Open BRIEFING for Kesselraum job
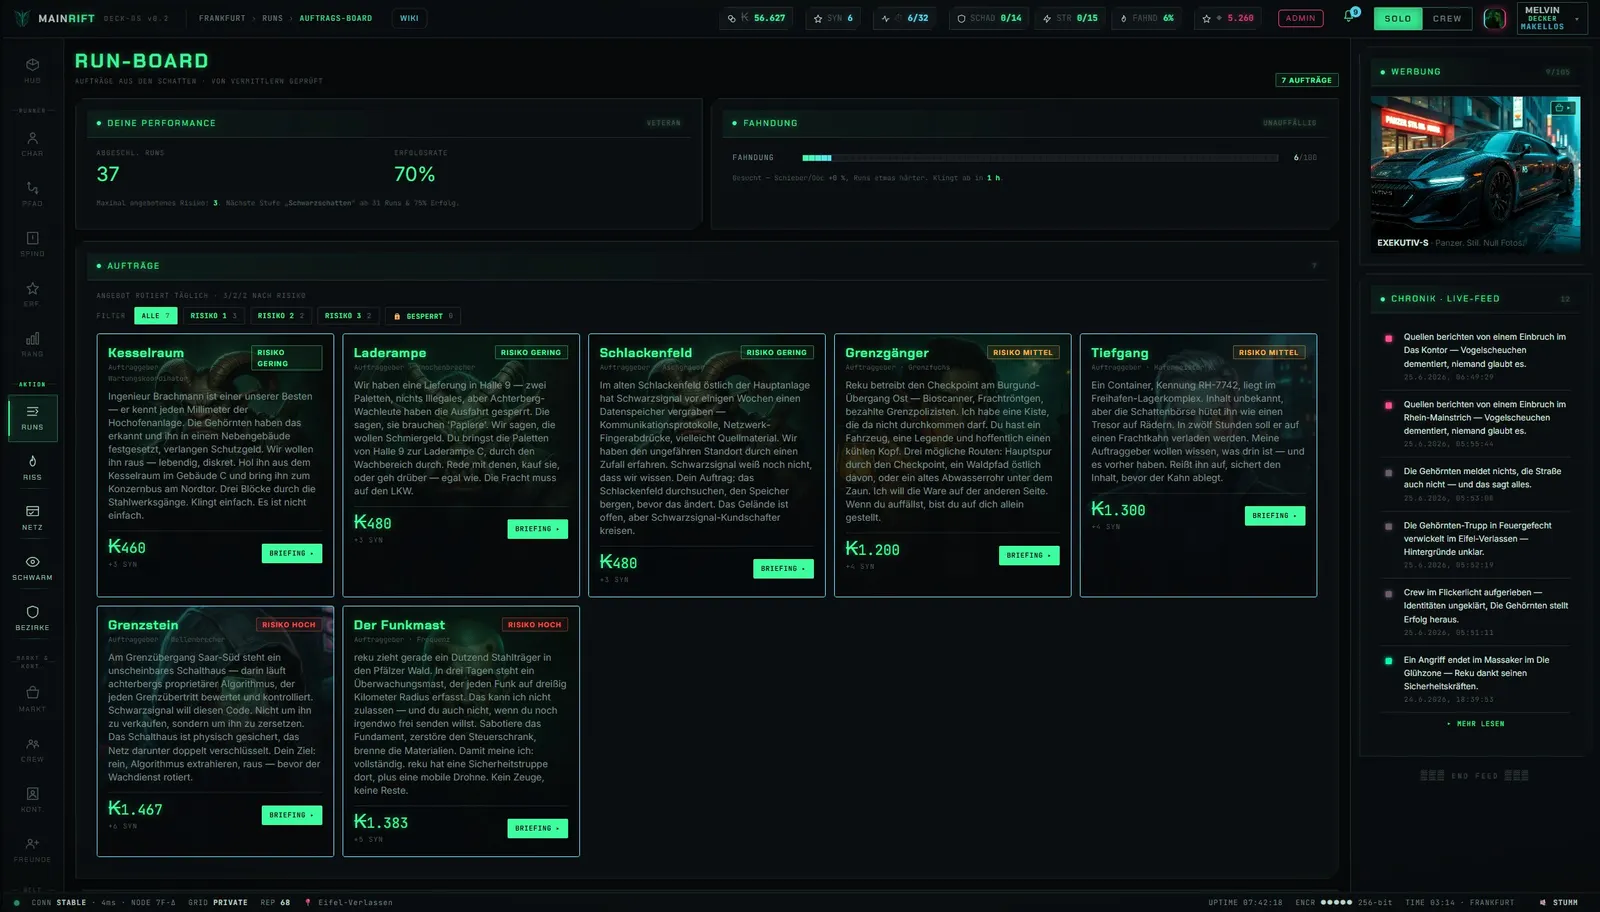 pyautogui.click(x=291, y=553)
